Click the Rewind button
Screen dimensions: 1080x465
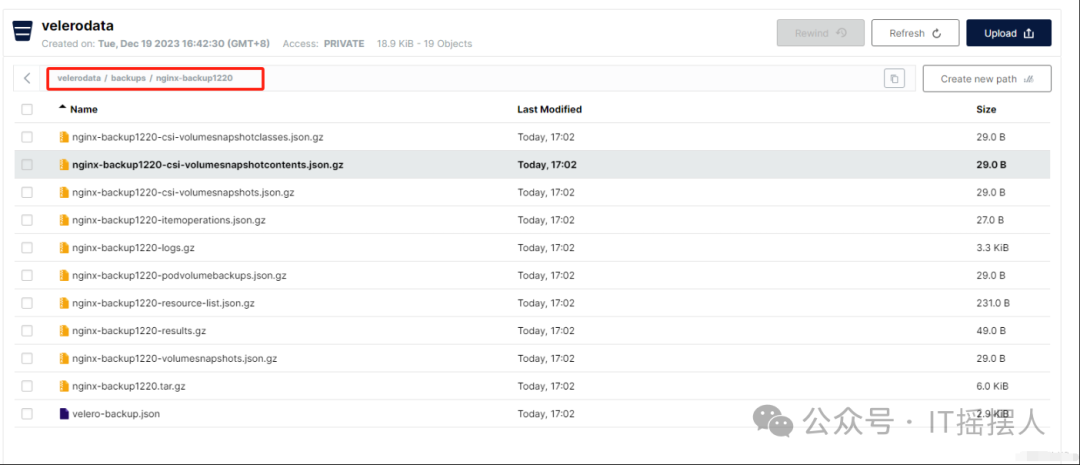click(820, 33)
